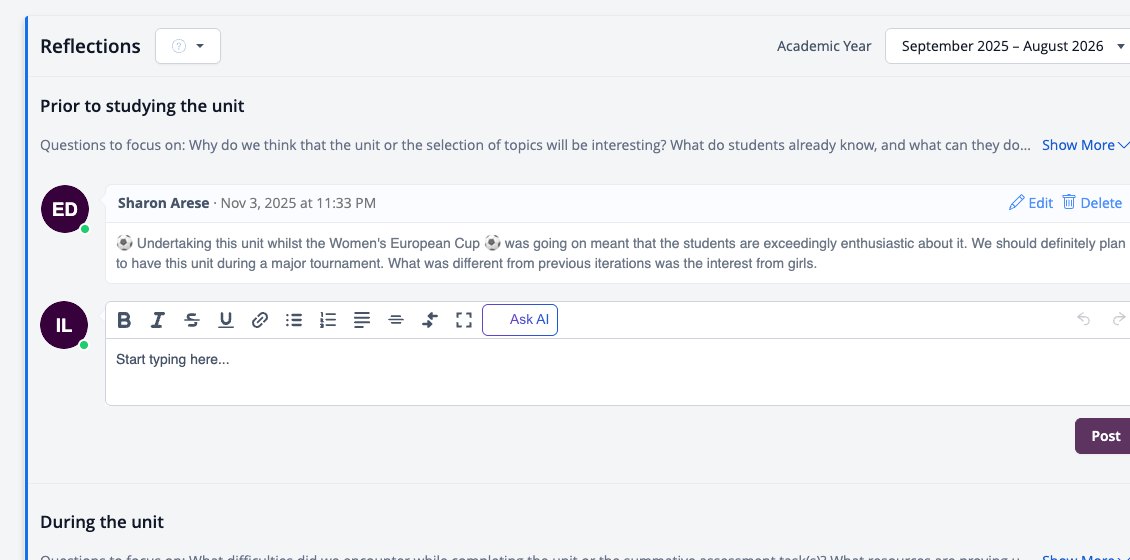Expand Show More for prior-to-unit questions
This screenshot has height=560, width=1130.
pos(1085,145)
